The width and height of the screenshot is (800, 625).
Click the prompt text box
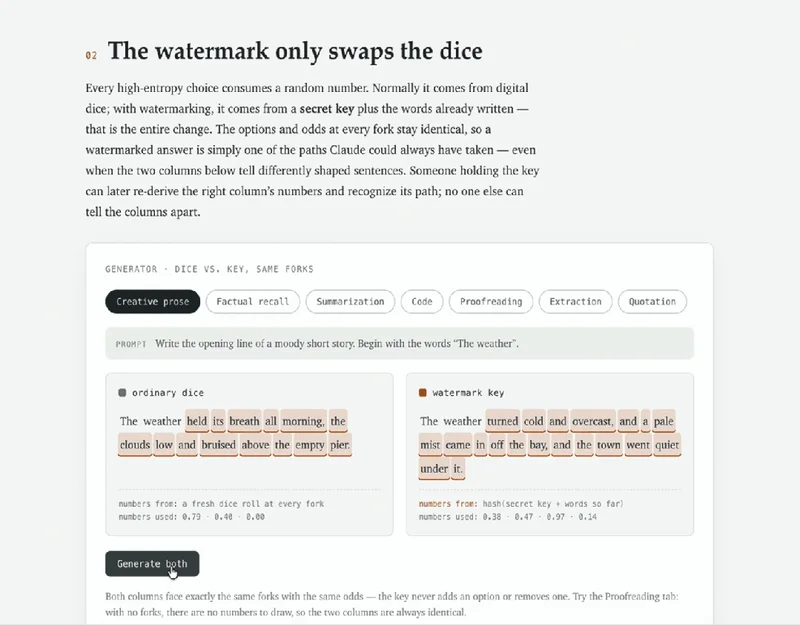point(399,343)
